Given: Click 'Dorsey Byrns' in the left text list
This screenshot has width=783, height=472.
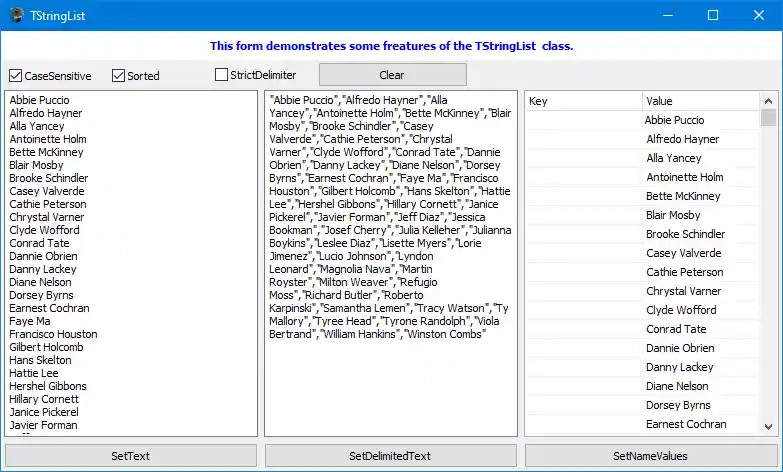Looking at the screenshot, I should tap(41, 295).
